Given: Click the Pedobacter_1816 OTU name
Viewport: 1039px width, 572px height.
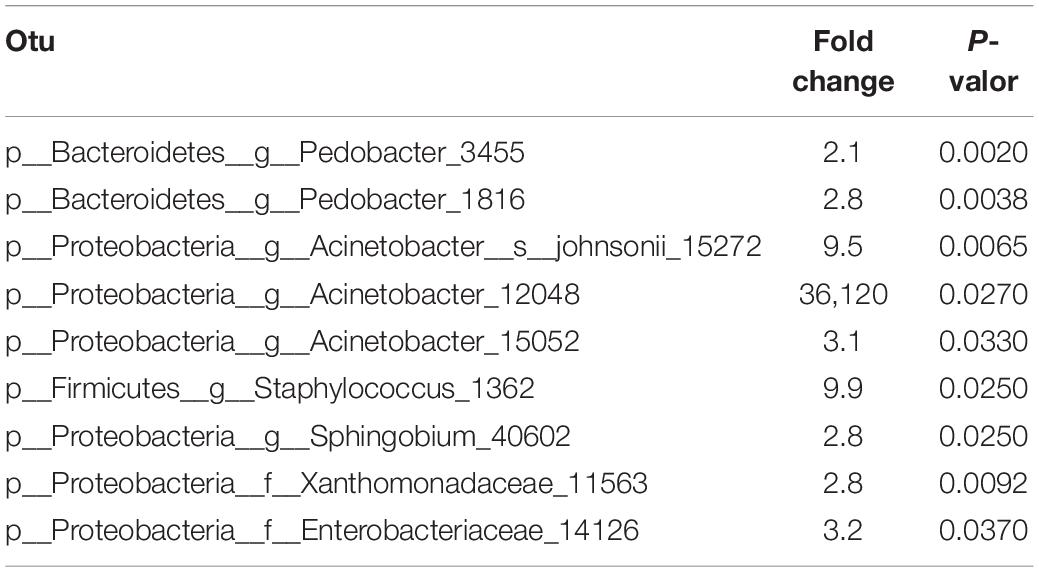Looking at the screenshot, I should [x=265, y=200].
